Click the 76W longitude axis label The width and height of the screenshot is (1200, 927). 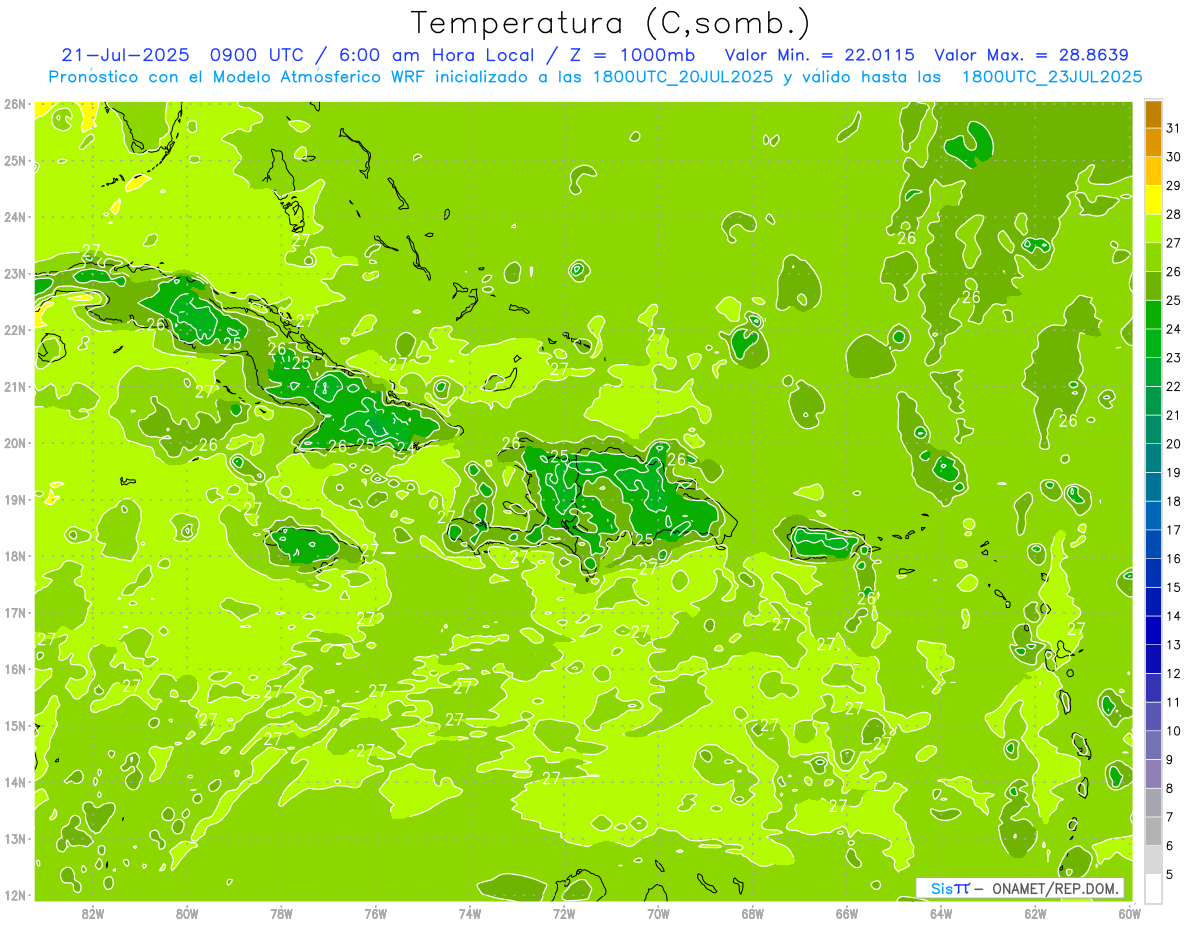[376, 913]
